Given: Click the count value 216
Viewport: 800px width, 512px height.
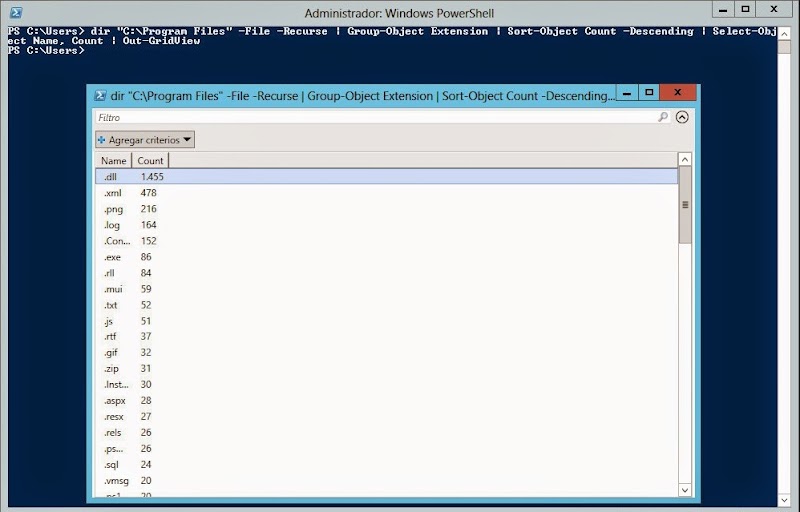Looking at the screenshot, I should [x=148, y=209].
